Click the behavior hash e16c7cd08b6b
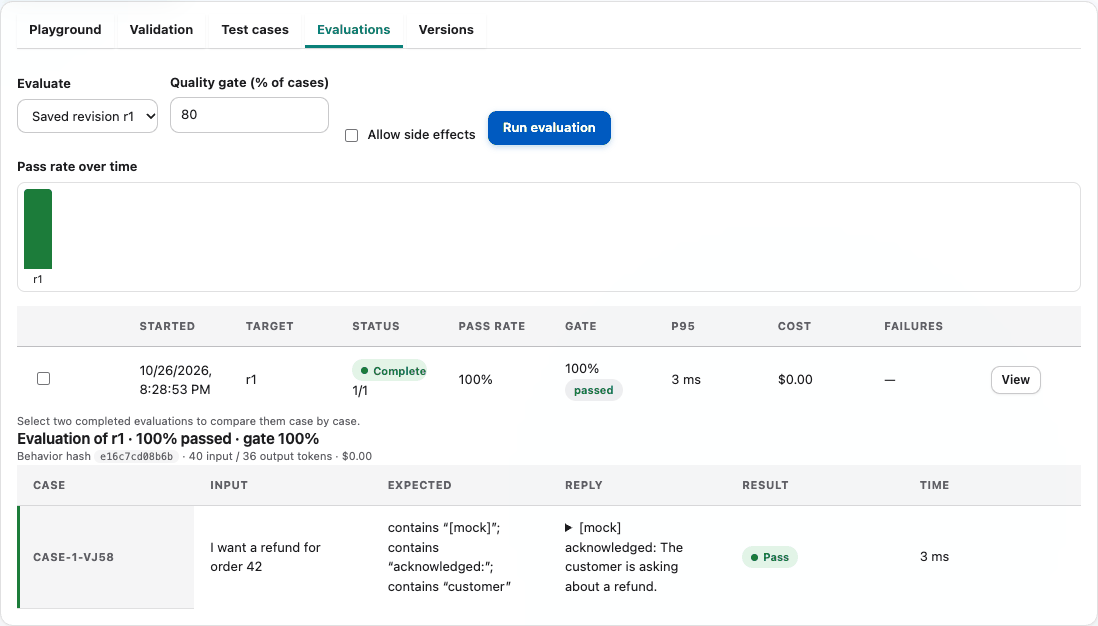The image size is (1098, 626). tap(137, 457)
